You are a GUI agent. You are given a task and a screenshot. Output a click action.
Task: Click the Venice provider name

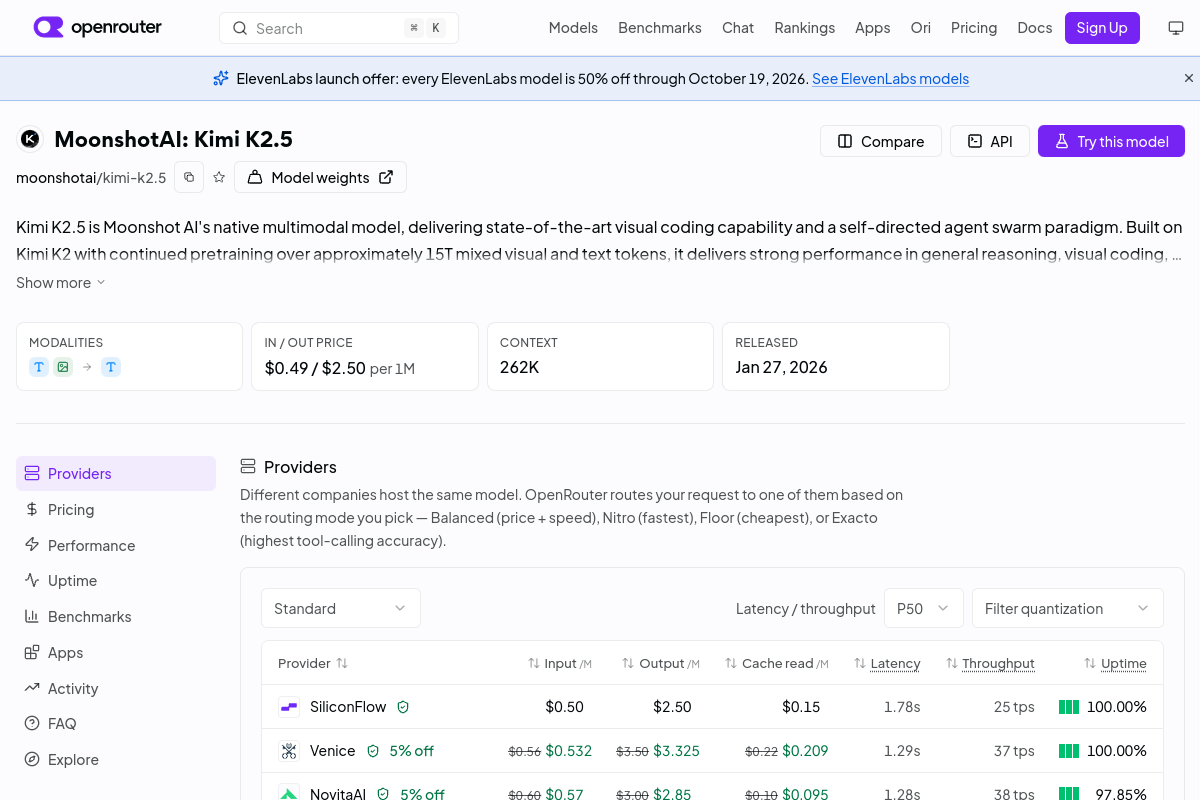pyautogui.click(x=333, y=751)
